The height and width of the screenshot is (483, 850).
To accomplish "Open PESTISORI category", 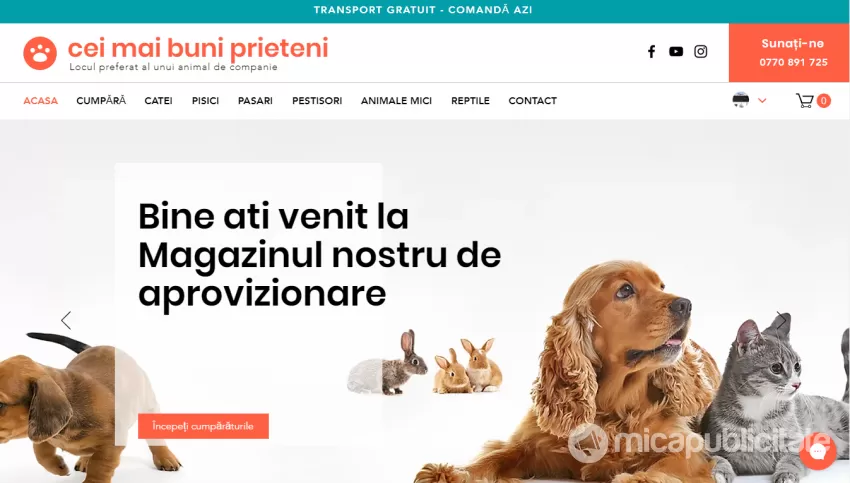I will coord(317,101).
